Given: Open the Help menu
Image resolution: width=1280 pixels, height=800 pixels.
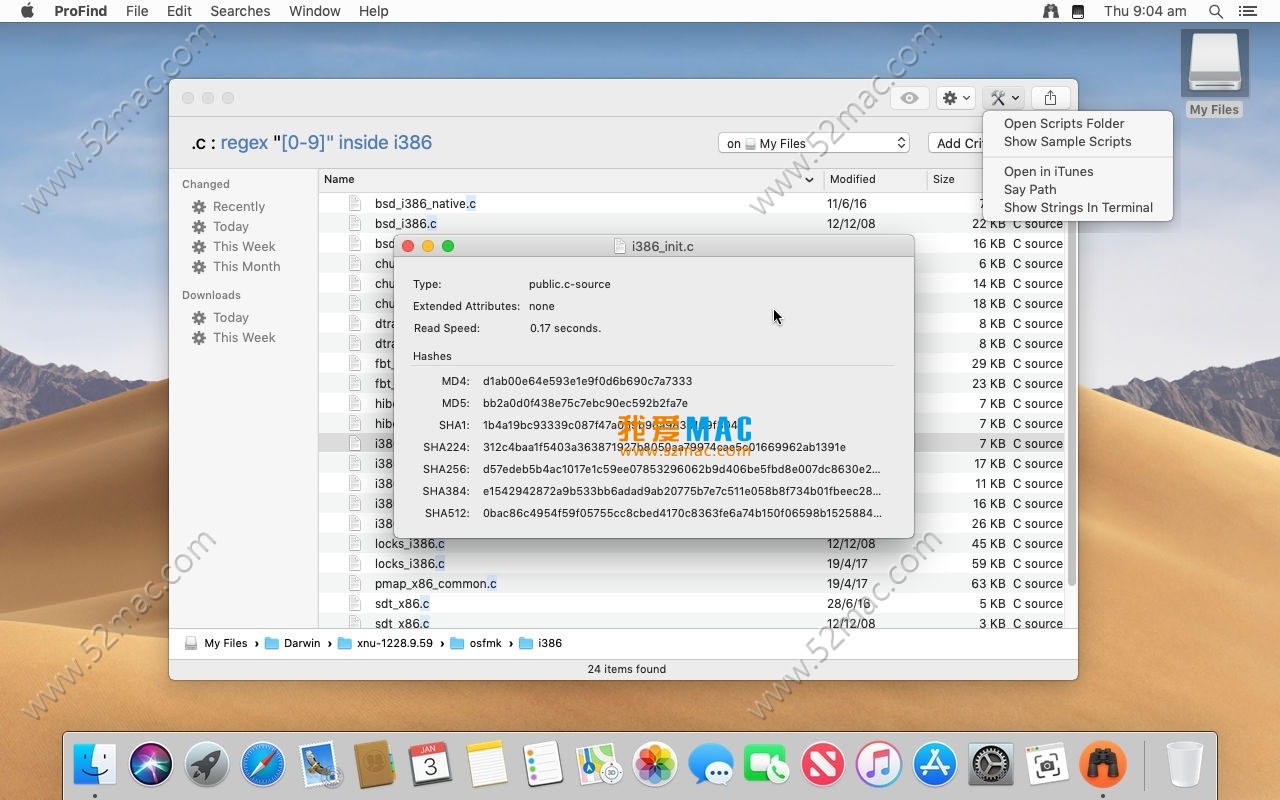Looking at the screenshot, I should [373, 11].
